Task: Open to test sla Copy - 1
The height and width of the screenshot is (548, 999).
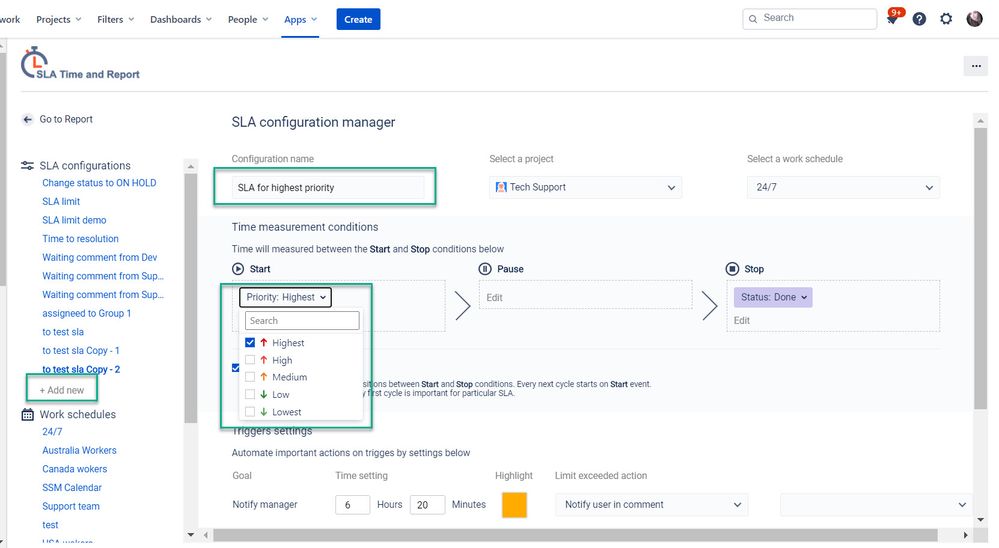Action: 81,350
